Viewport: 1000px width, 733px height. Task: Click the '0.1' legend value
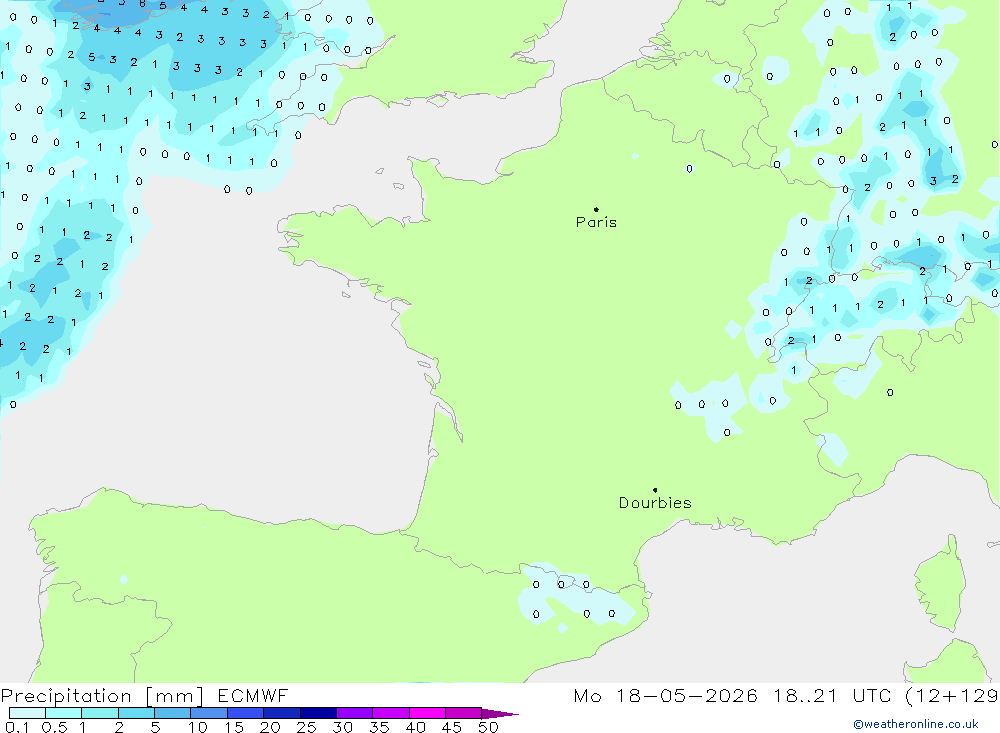(x=17, y=727)
